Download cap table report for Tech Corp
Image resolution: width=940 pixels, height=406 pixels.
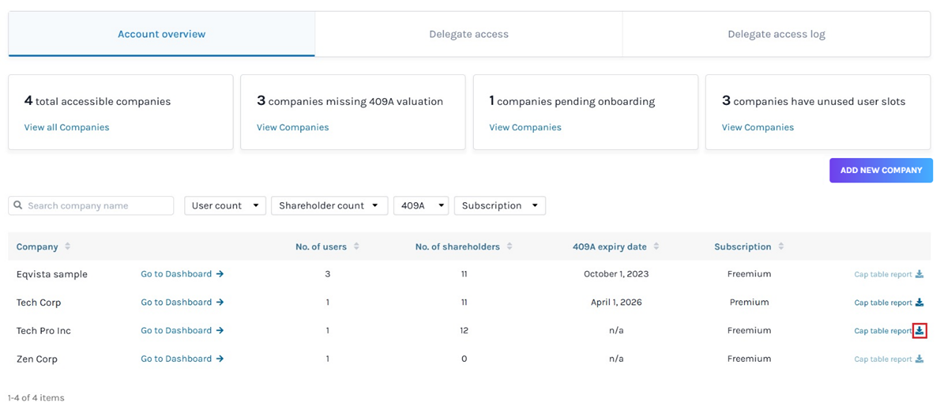(x=919, y=302)
